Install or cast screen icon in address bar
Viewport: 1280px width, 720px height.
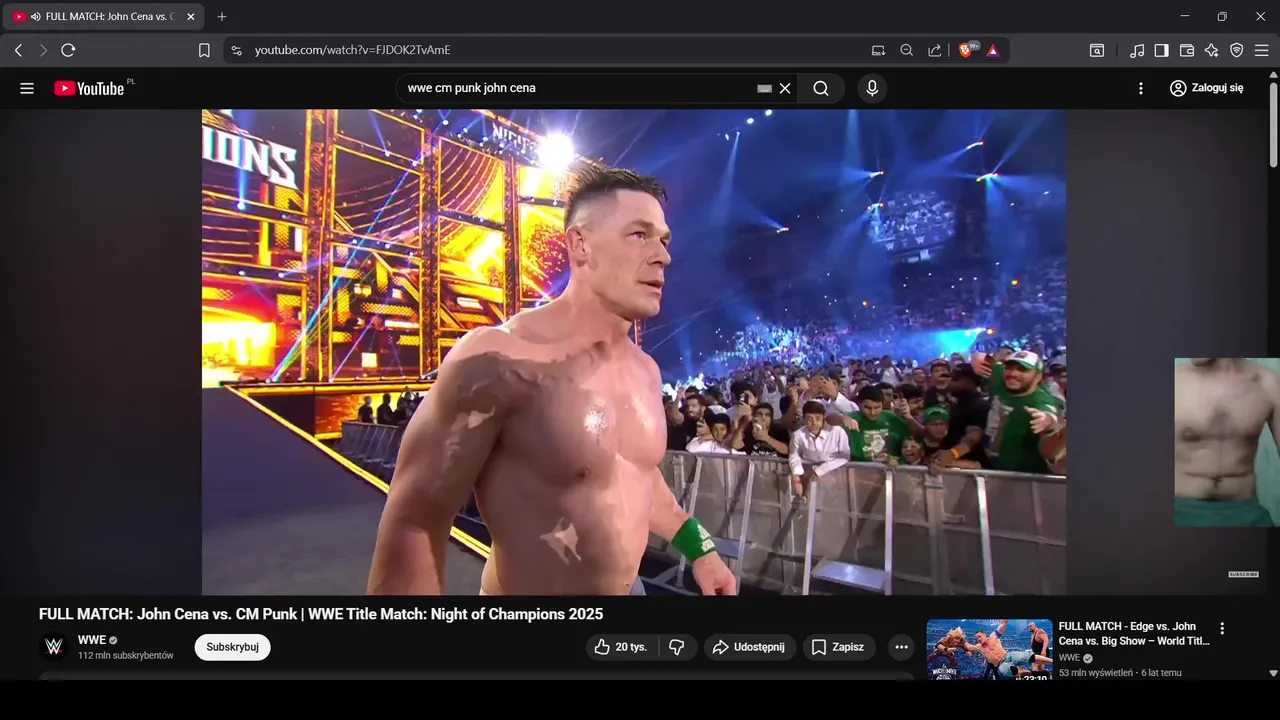pyautogui.click(x=878, y=50)
